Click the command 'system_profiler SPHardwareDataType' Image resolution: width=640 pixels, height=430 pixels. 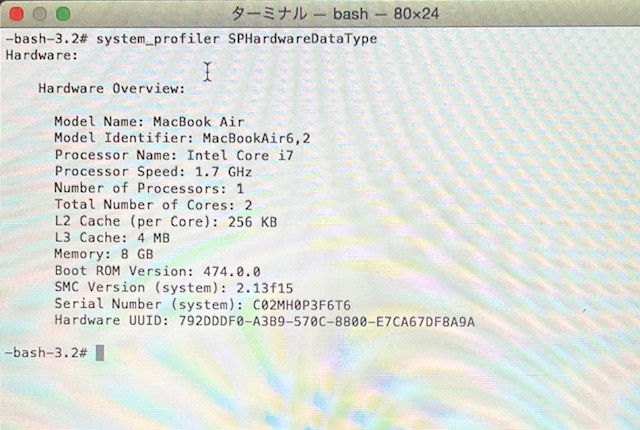click(236, 39)
